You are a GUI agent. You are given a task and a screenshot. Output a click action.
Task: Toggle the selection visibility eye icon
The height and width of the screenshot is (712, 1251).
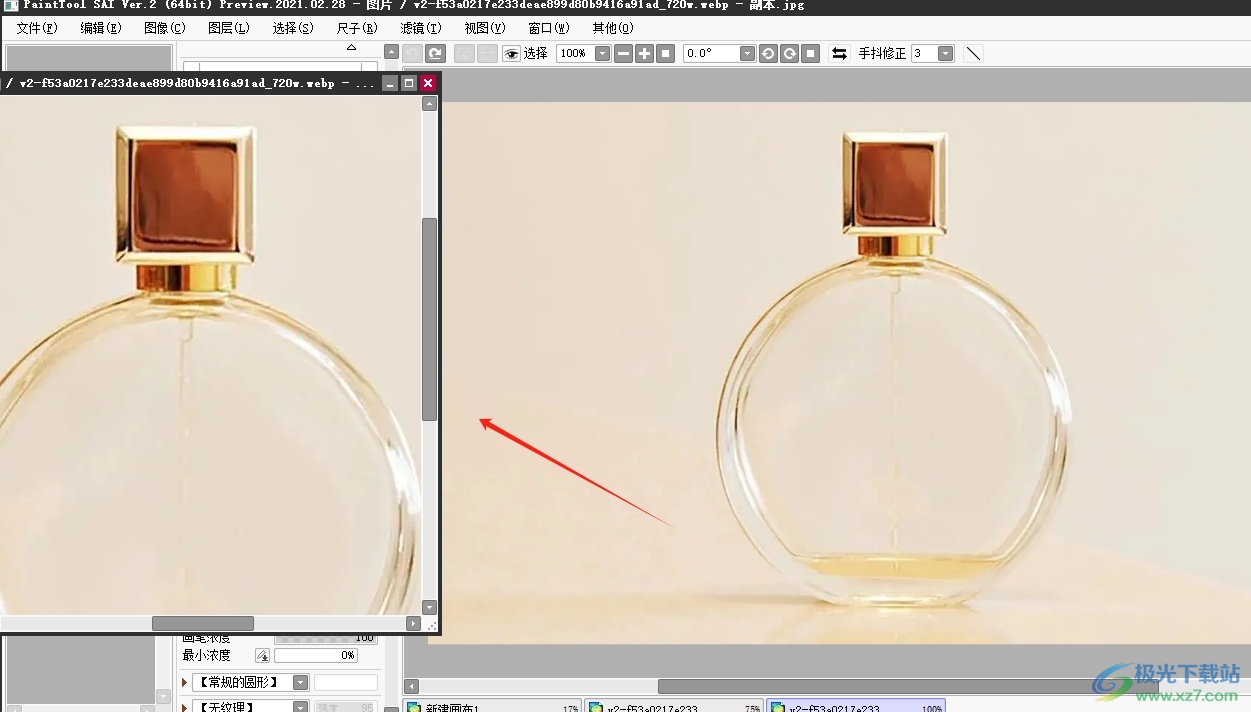tap(511, 53)
